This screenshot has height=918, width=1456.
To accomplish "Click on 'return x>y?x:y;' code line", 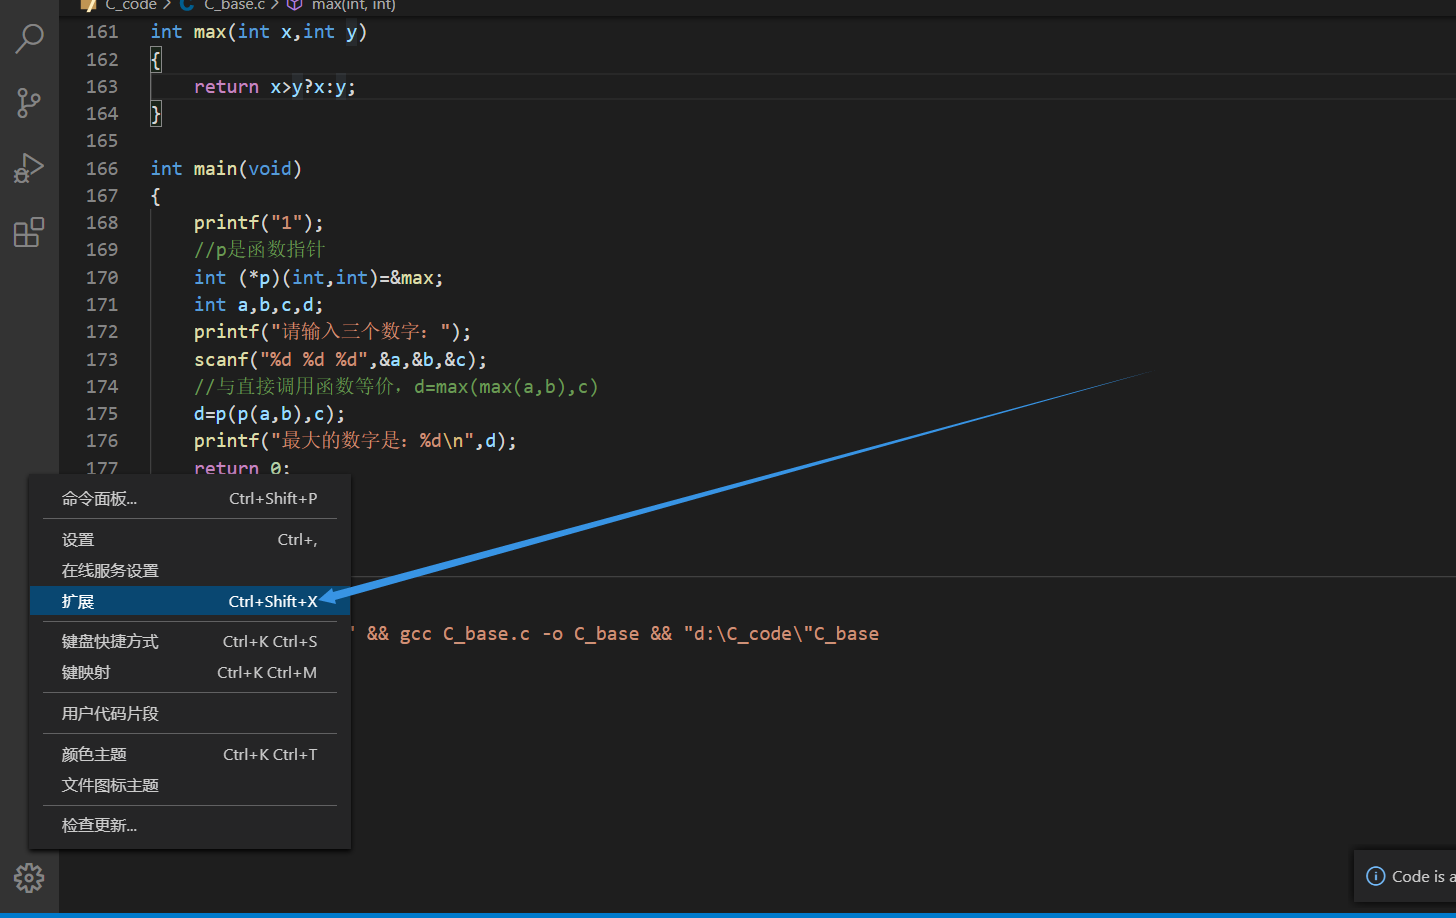I will (x=275, y=87).
